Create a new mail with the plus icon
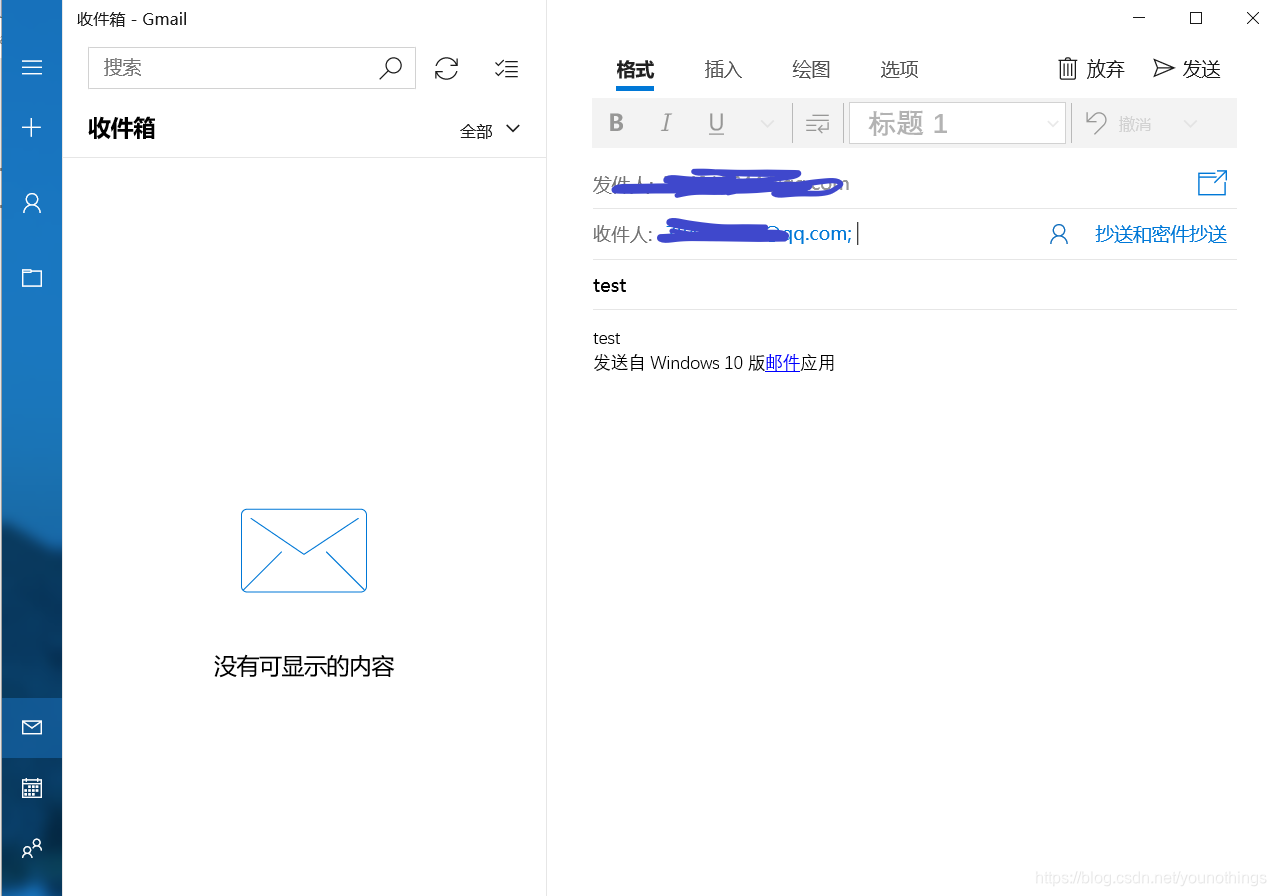The height and width of the screenshot is (896, 1276). click(31, 127)
